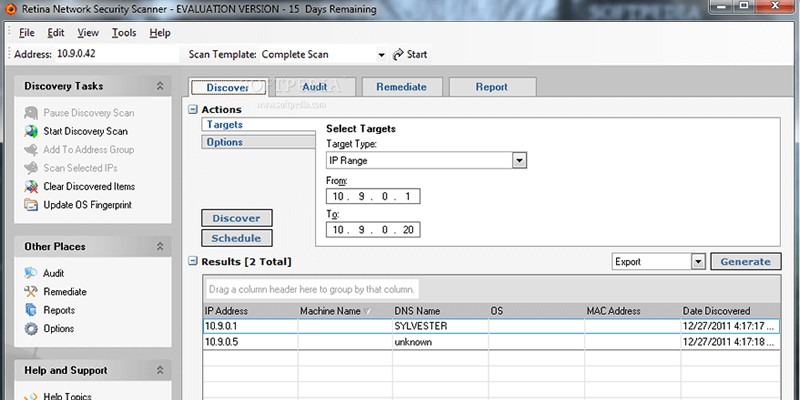Click the Discover button
Screen dimensions: 800x400
(x=237, y=218)
